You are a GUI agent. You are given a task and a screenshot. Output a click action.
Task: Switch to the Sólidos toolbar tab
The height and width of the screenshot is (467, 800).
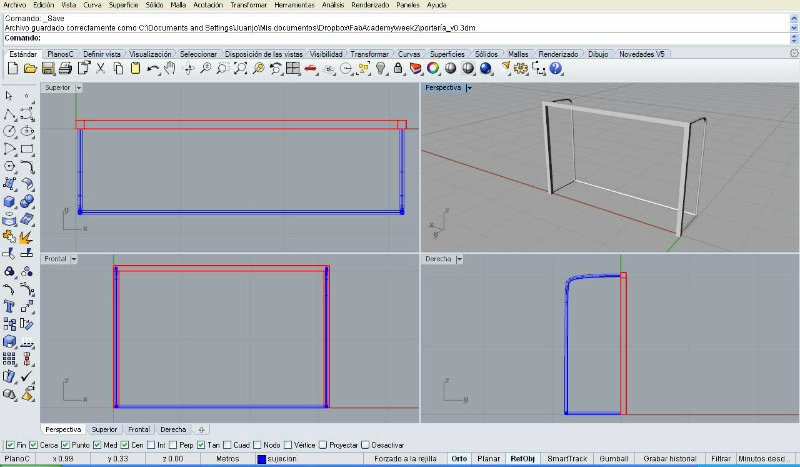tap(486, 54)
